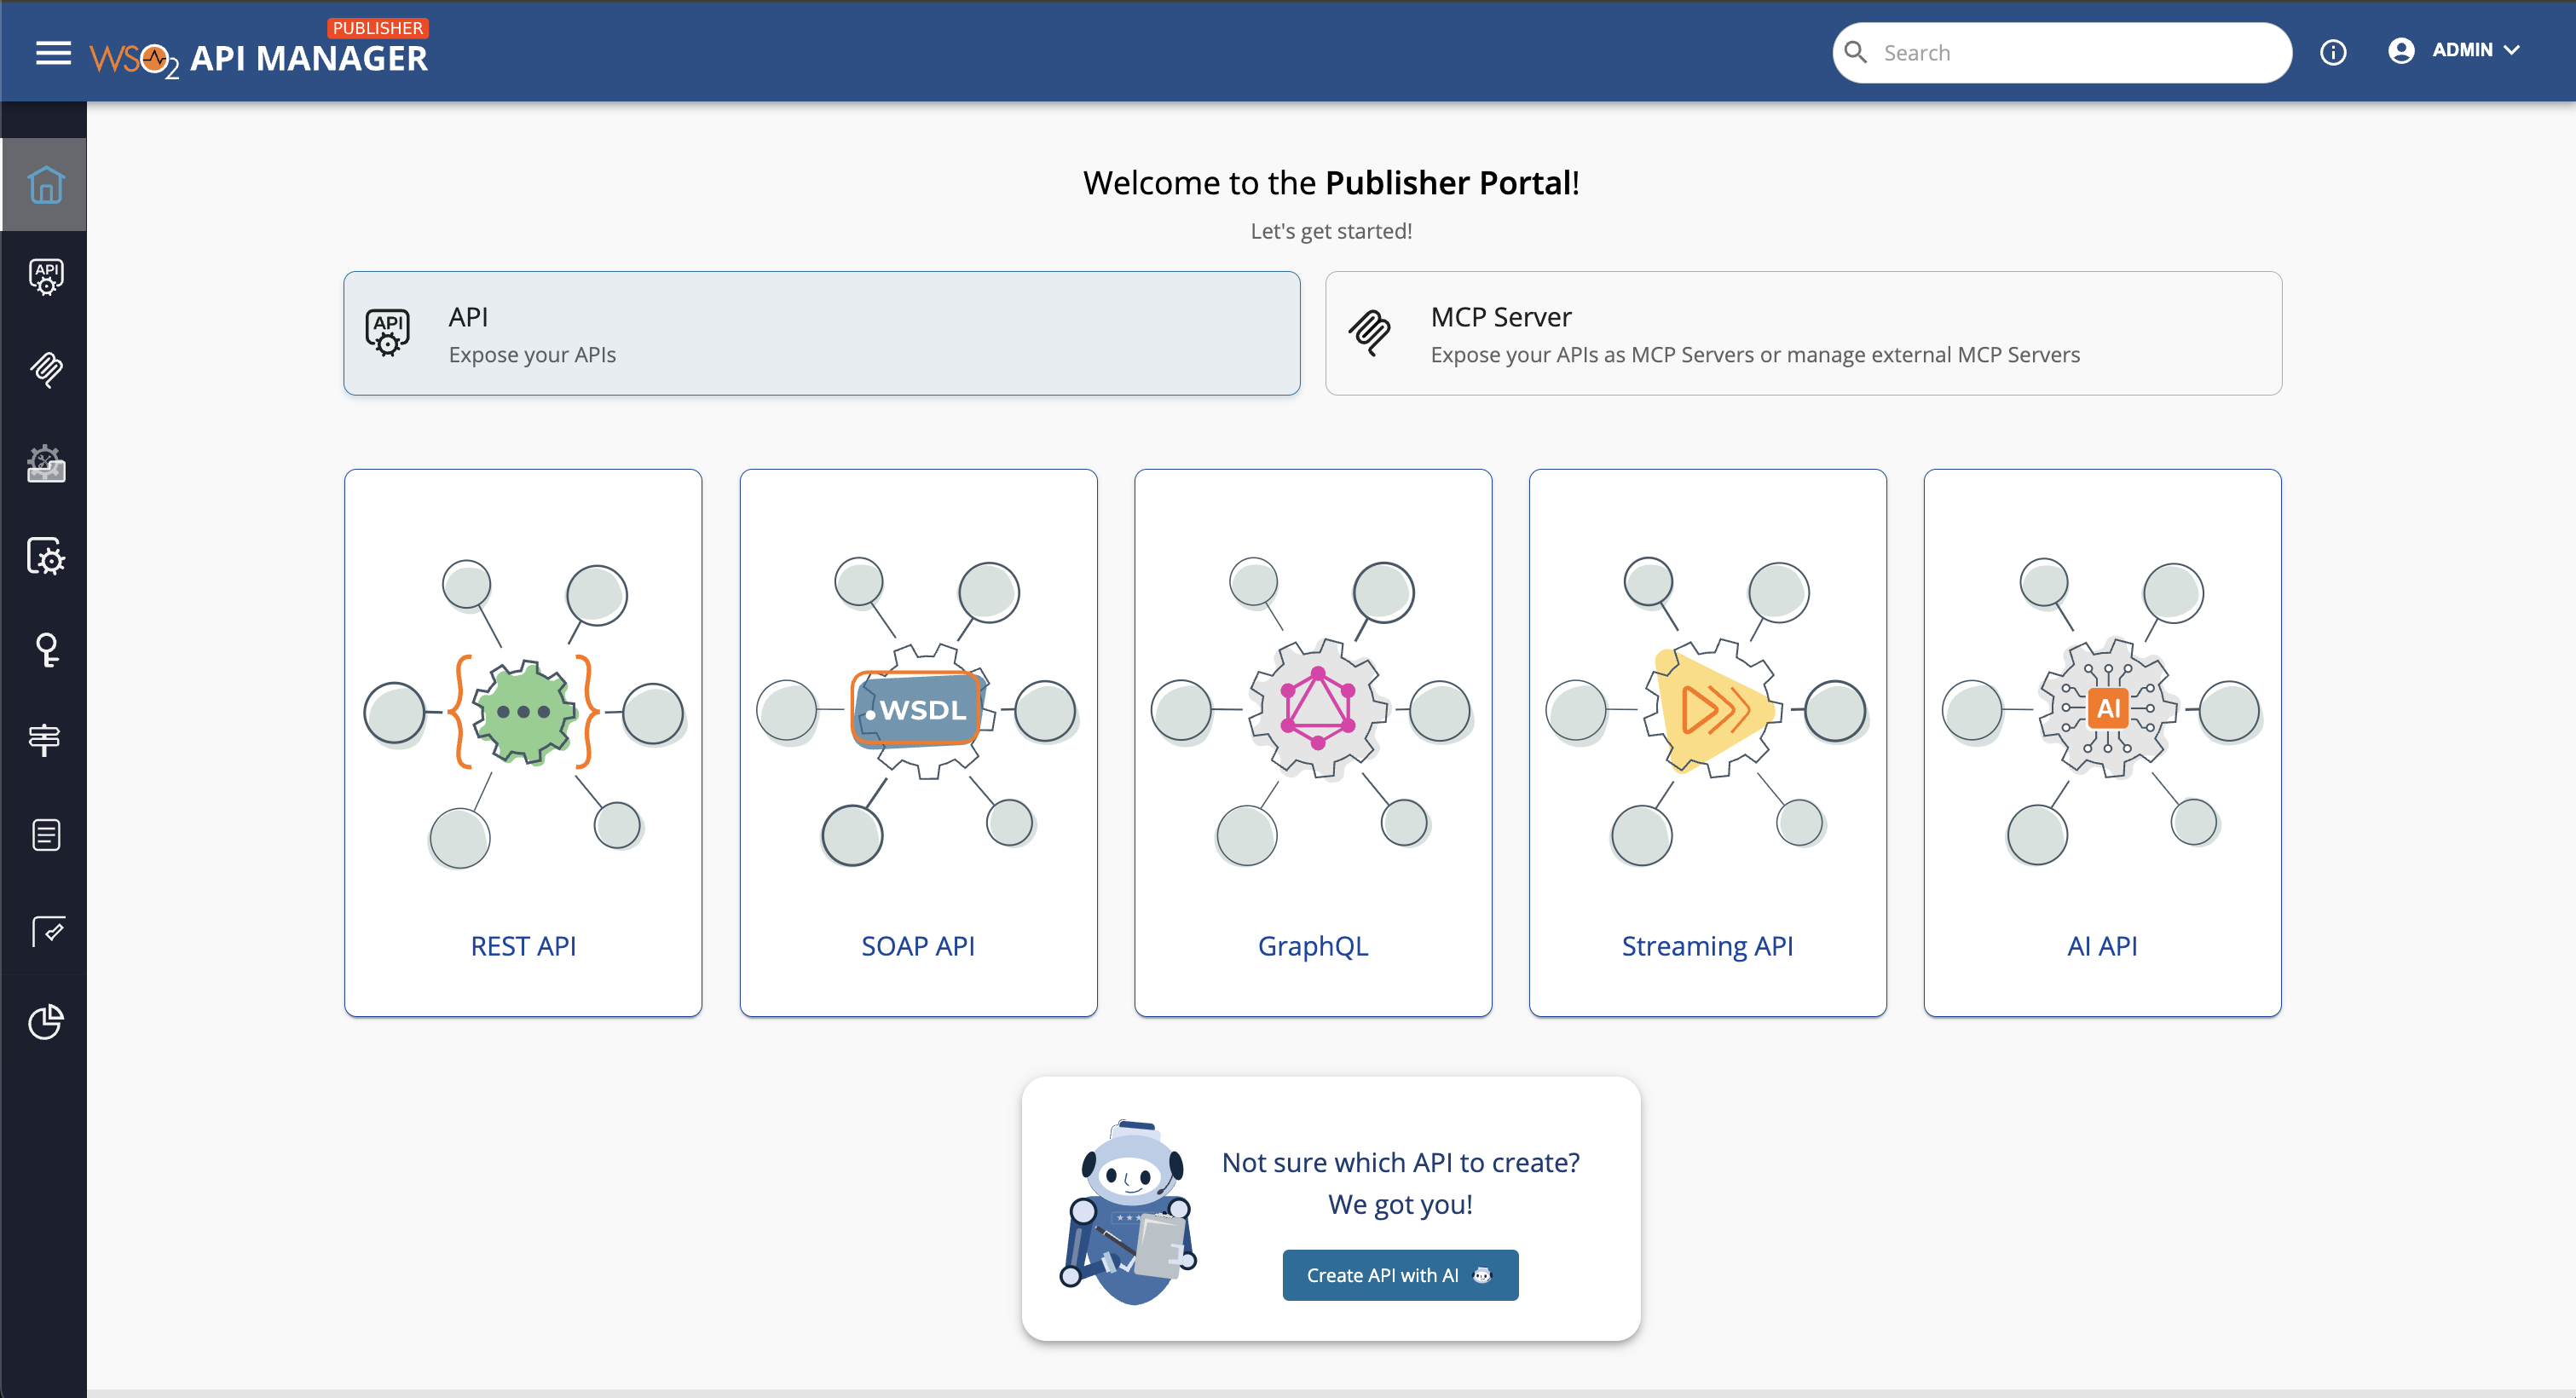Open the hamburger navigation menu
Image resolution: width=2576 pixels, height=1398 pixels.
coord(53,53)
